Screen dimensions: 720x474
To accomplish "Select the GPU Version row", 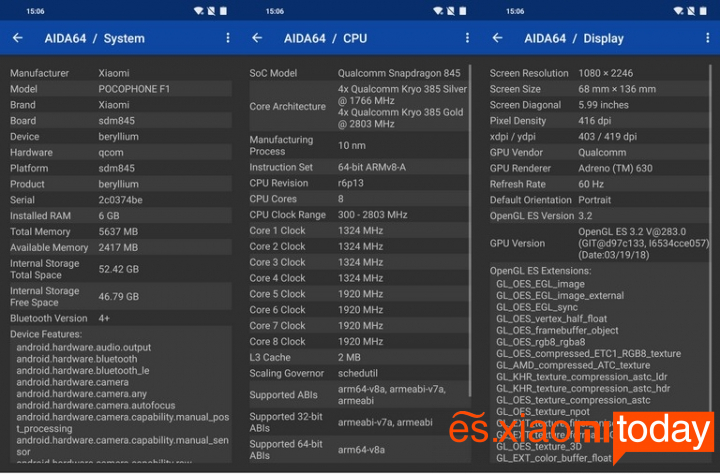I will [599, 243].
